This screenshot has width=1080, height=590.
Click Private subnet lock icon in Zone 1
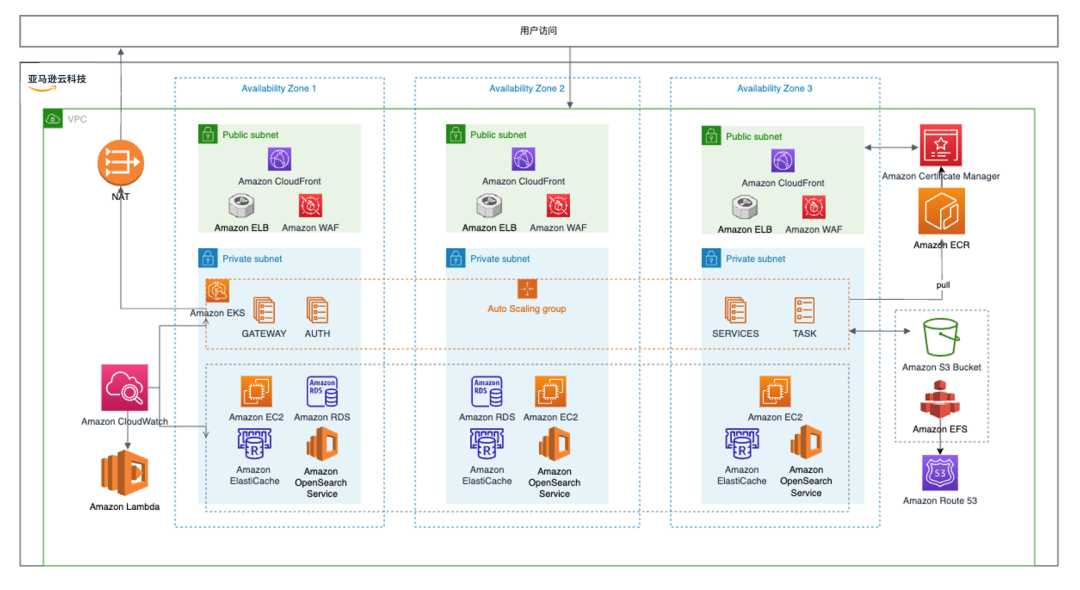[x=208, y=258]
